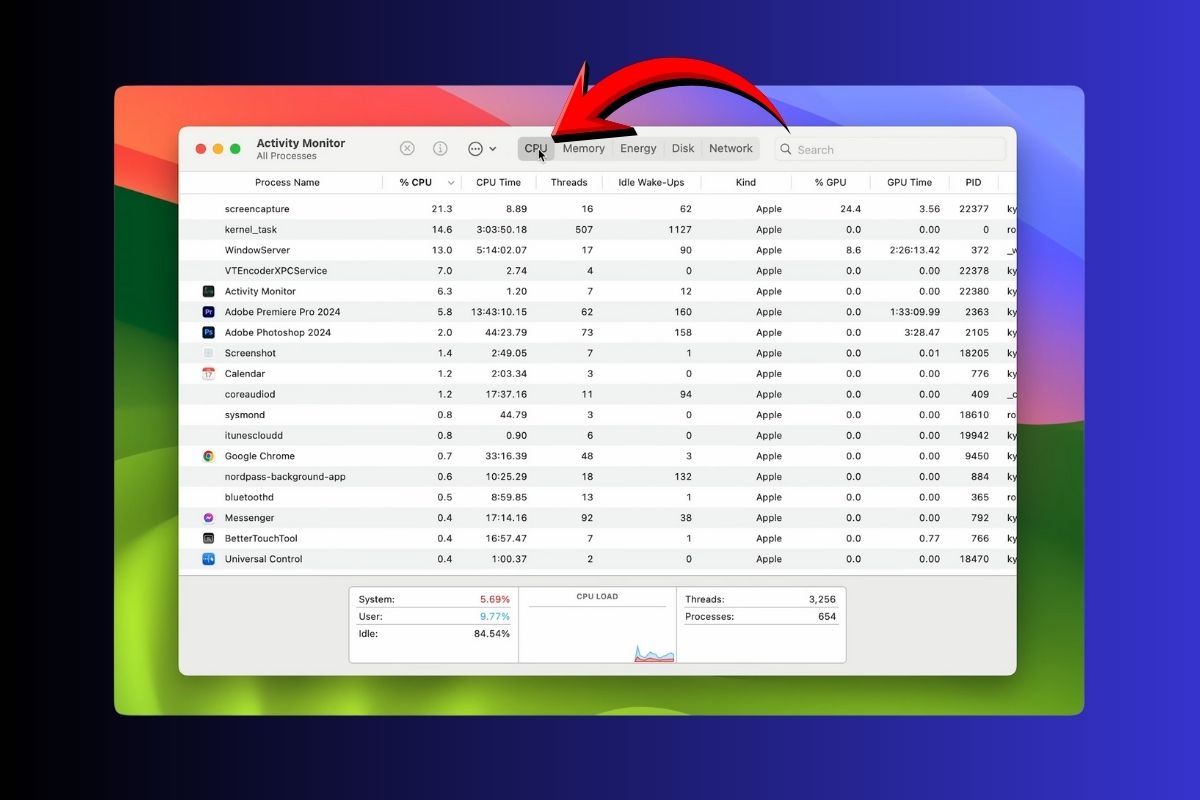Click PID 22377 cell
1200x800 pixels.
click(973, 209)
